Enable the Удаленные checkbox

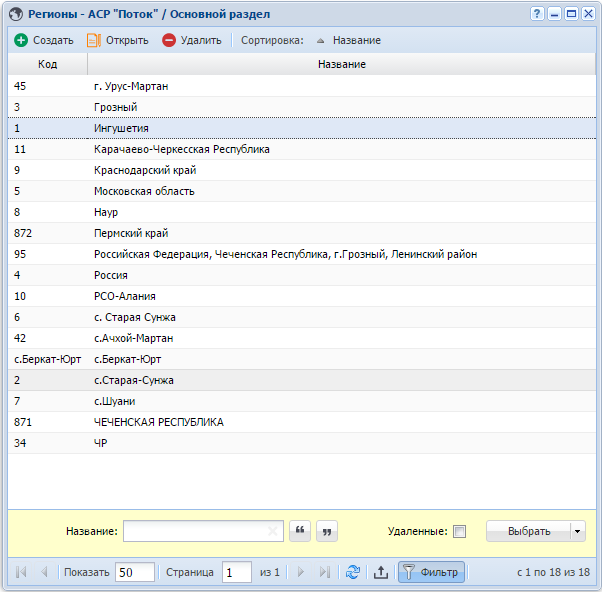[459, 531]
